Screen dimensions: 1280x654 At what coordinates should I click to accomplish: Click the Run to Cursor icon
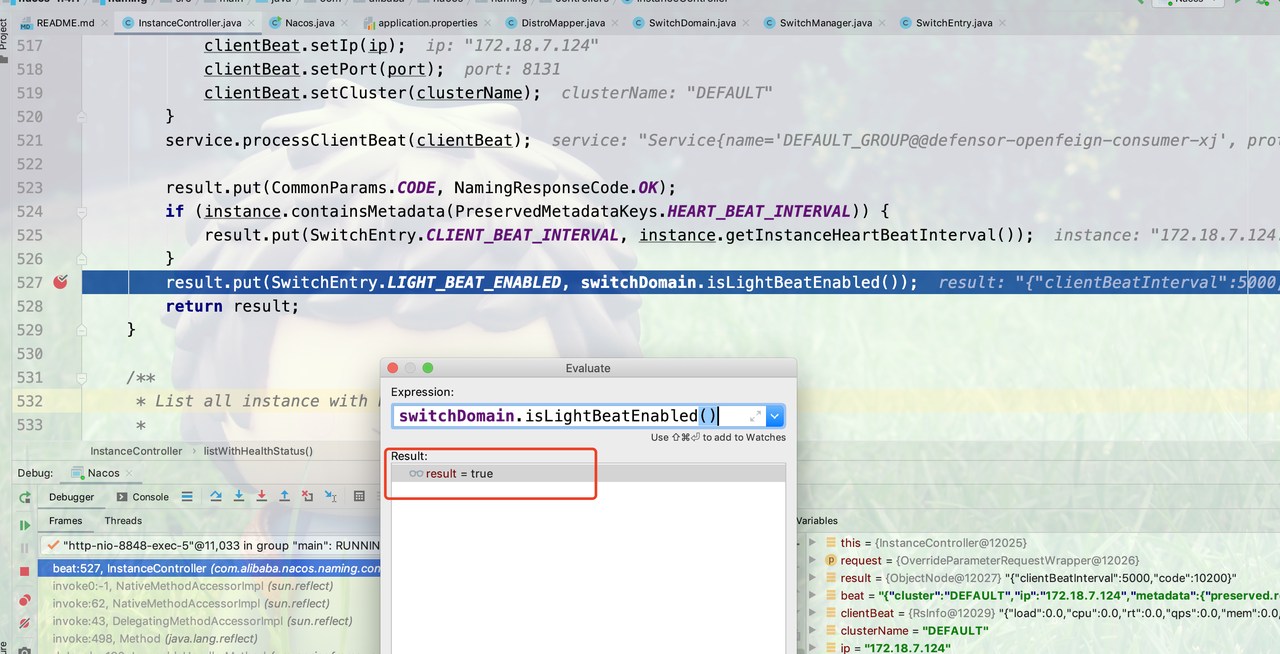click(331, 497)
